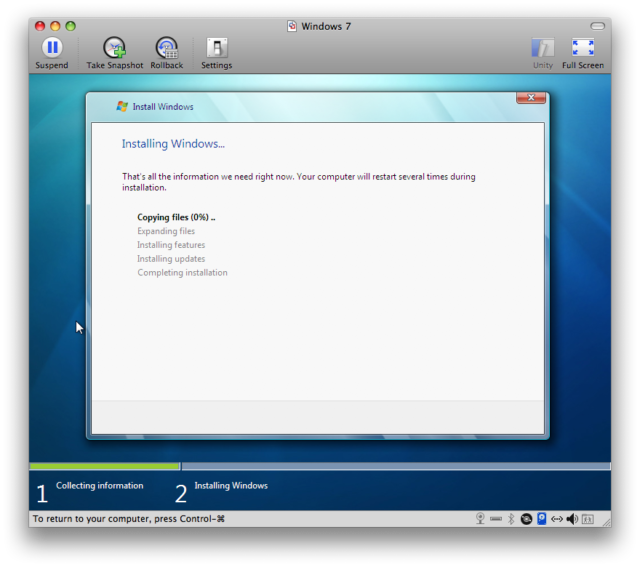This screenshot has width=640, height=567.
Task: Click the green Collecting information progress bar
Action: 104,466
